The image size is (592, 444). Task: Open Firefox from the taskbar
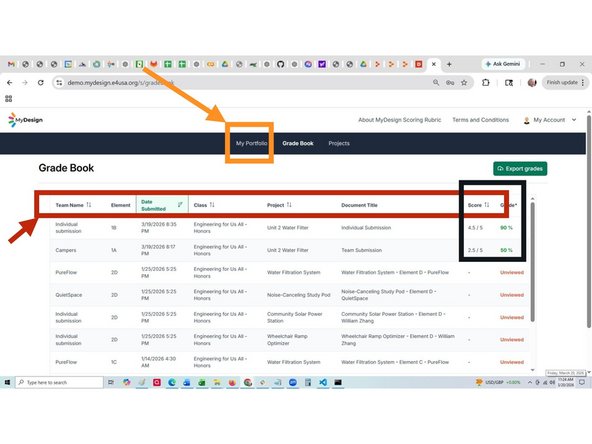coord(232,382)
